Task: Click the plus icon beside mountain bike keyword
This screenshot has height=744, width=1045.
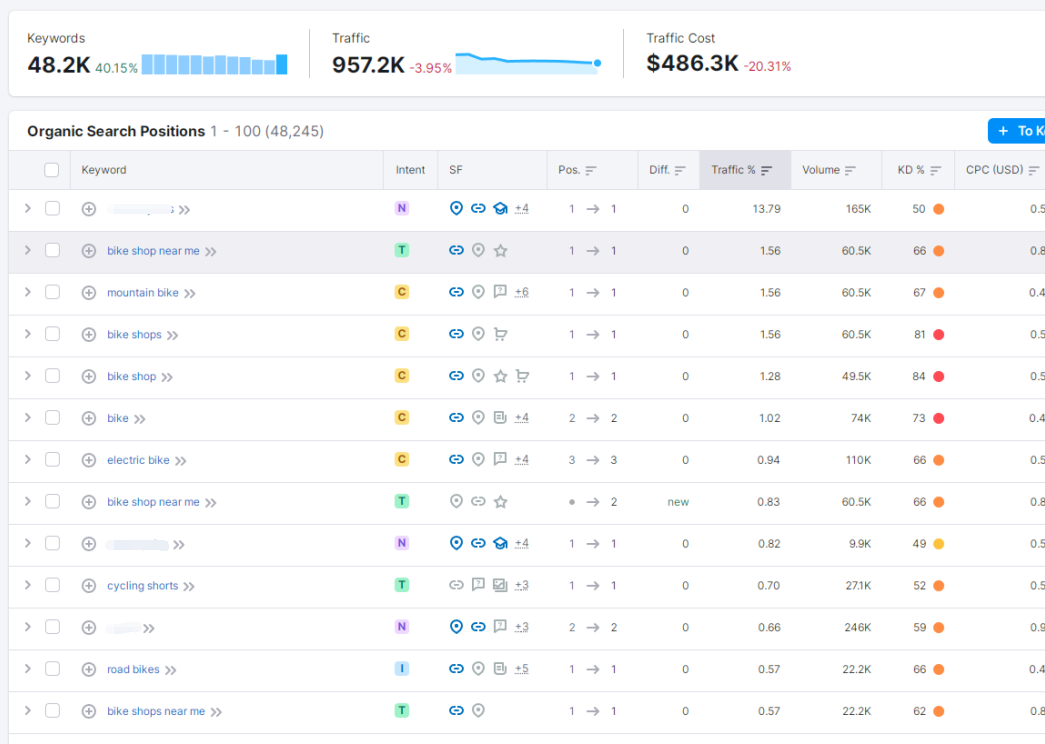Action: (89, 293)
